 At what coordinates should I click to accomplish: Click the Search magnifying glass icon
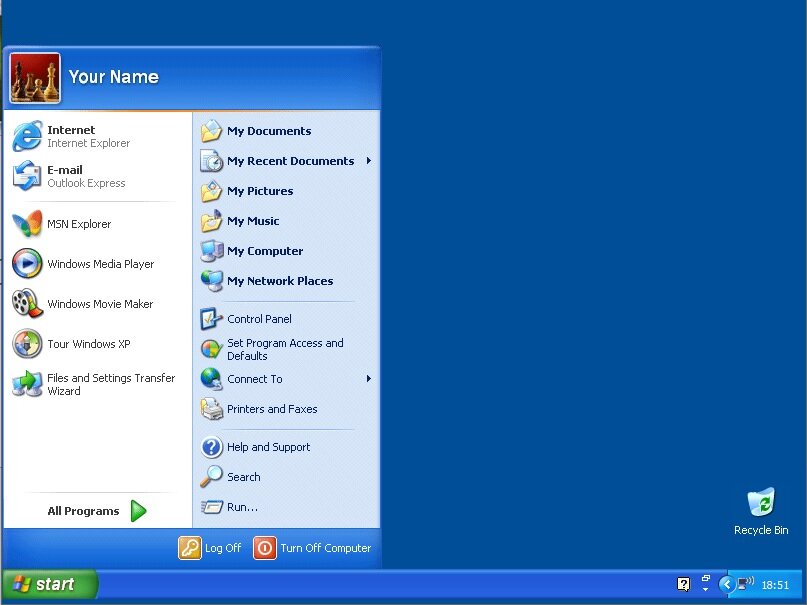click(x=212, y=477)
